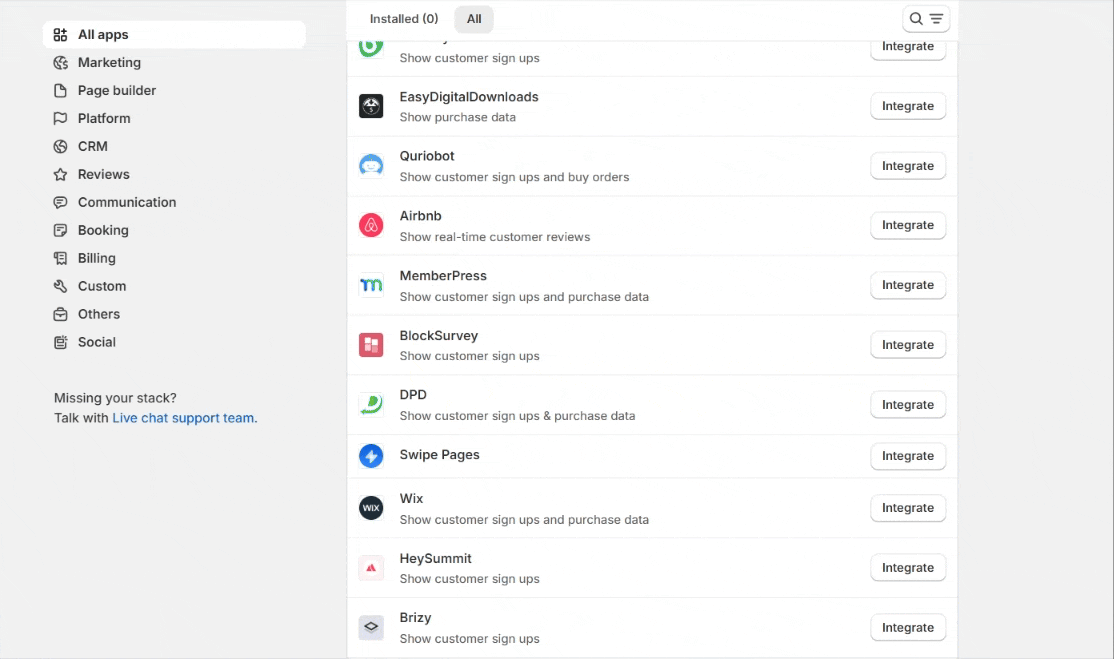The height and width of the screenshot is (659, 1114).
Task: Click 'Show customer sign ups and buy orders' text
Action: tap(514, 178)
